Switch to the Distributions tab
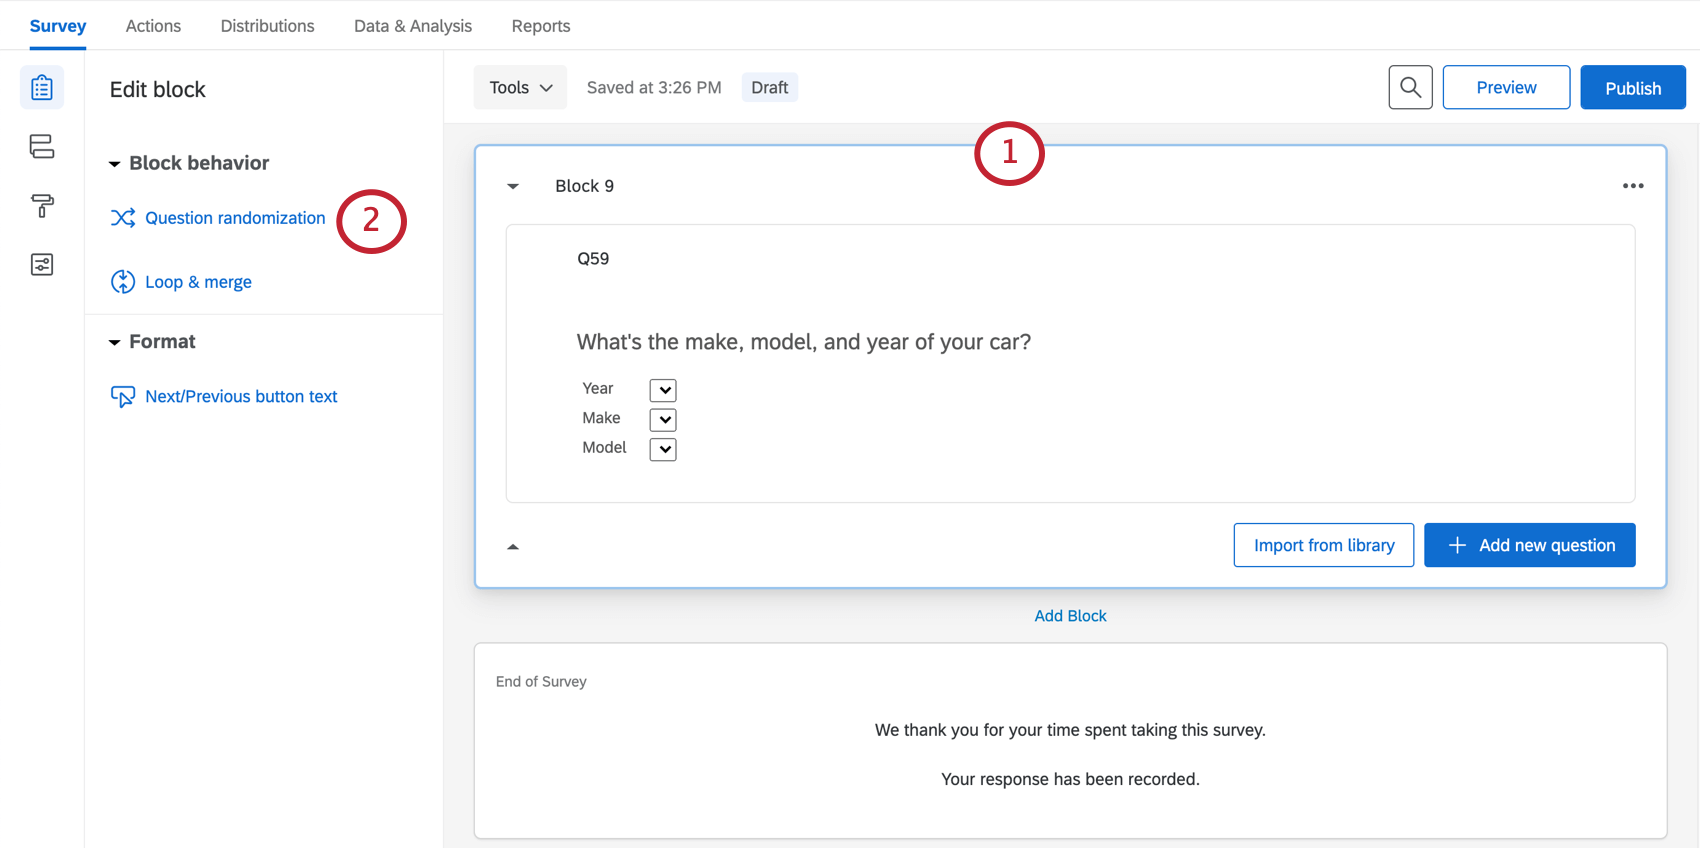 click(x=267, y=26)
